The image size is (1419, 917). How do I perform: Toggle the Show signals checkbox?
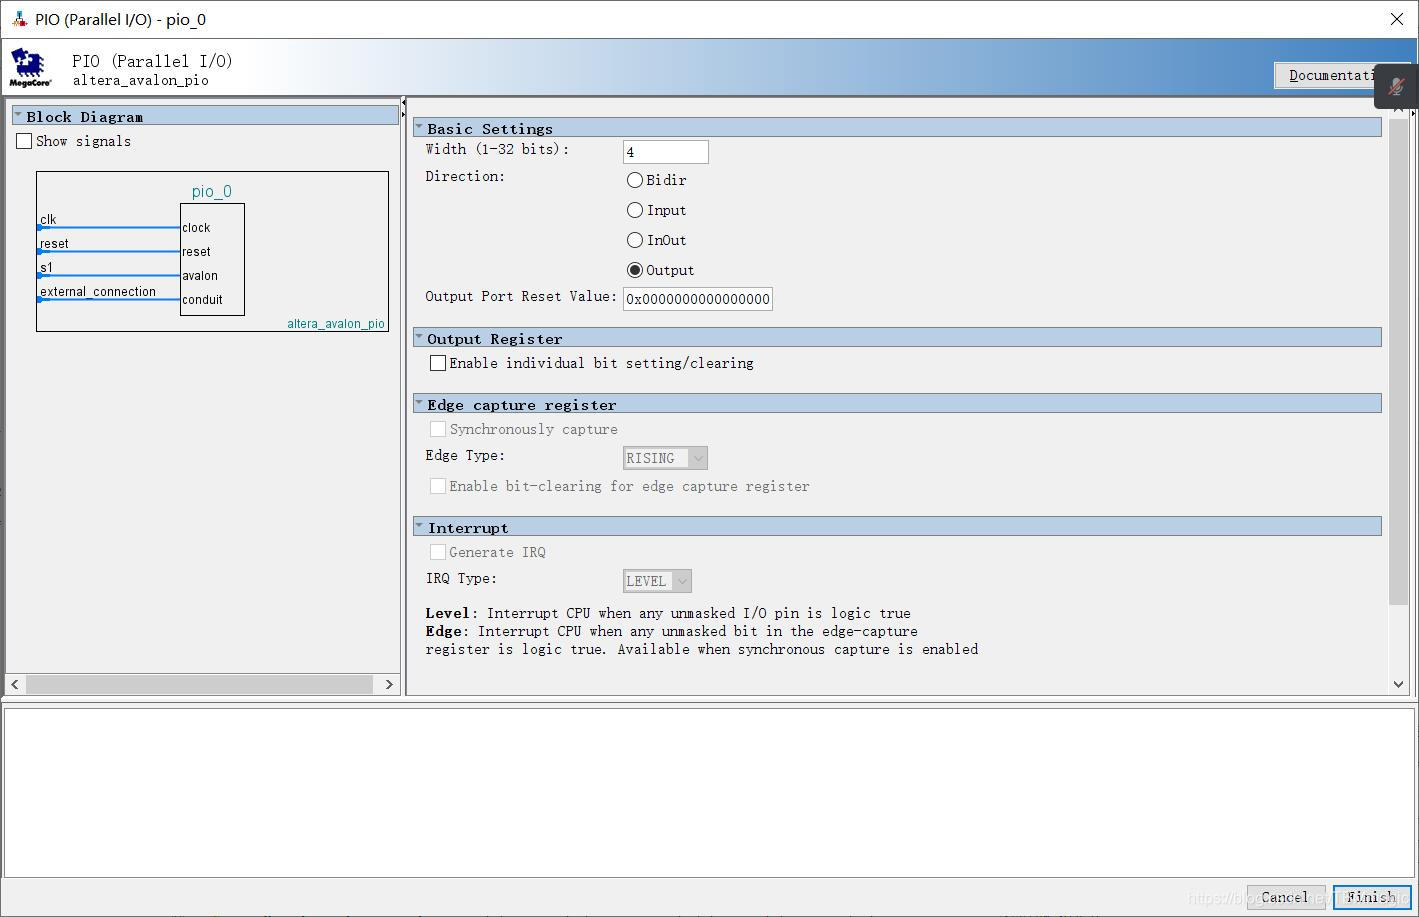click(x=24, y=141)
